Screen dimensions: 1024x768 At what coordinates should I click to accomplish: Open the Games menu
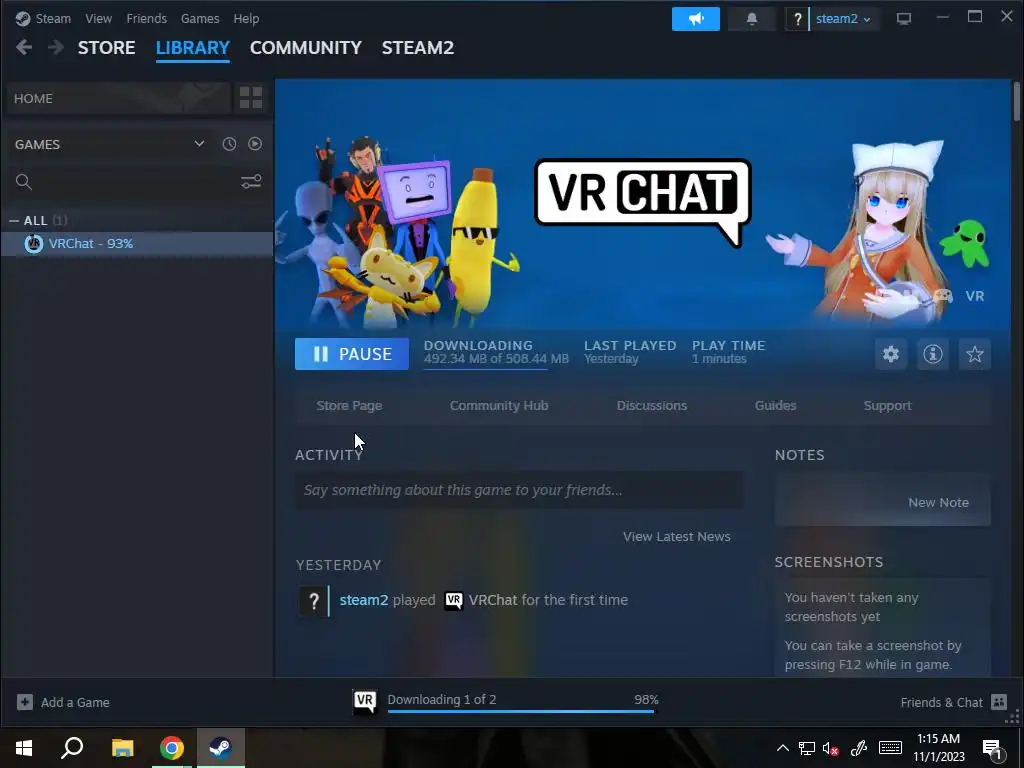tap(200, 18)
